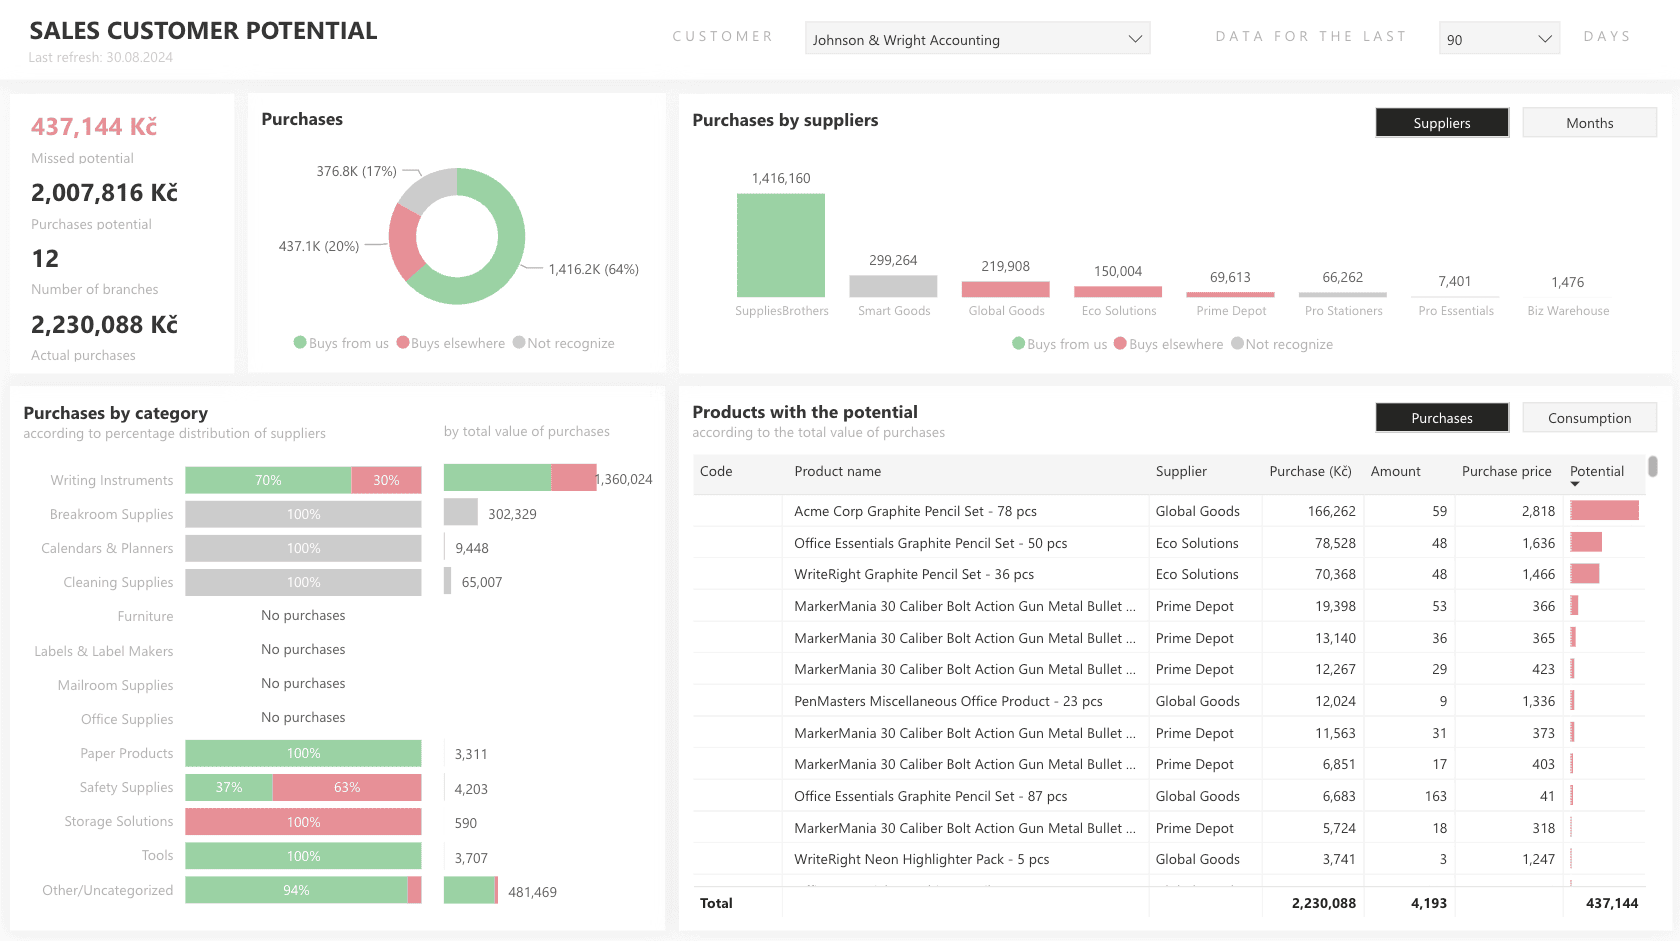1680x941 pixels.
Task: Click the Safety Supplies 63% red bar
Action: 346,787
